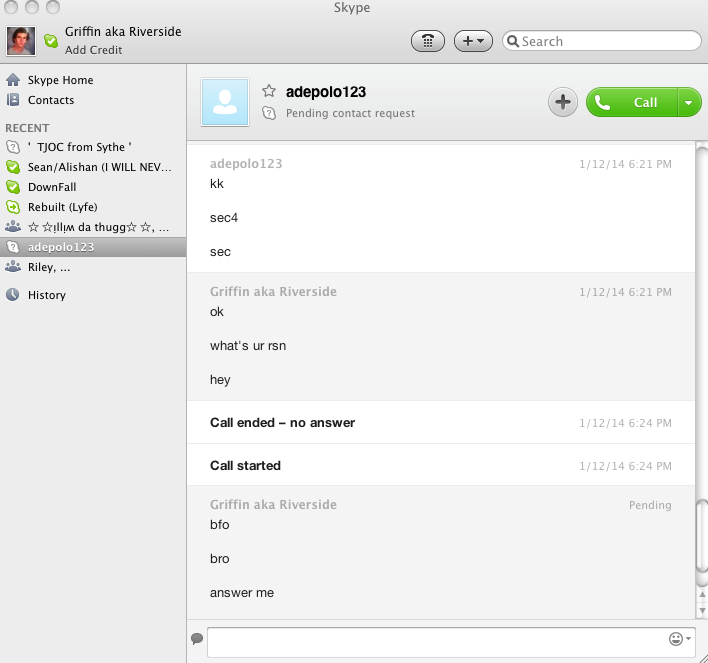Click the message 'sec4'

tap(224, 218)
